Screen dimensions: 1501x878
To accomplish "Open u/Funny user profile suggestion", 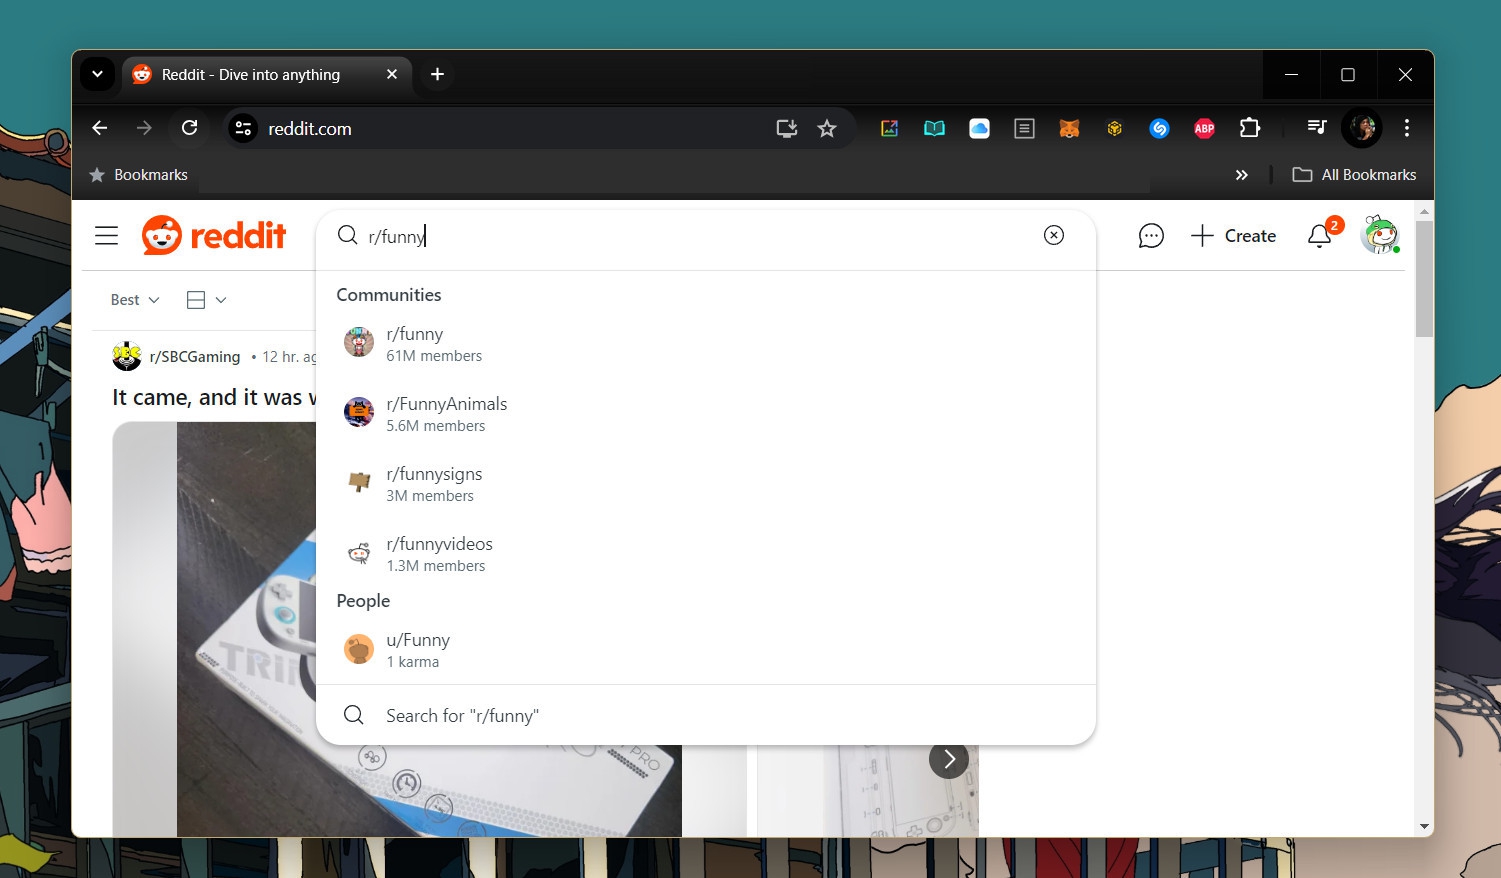I will (706, 650).
